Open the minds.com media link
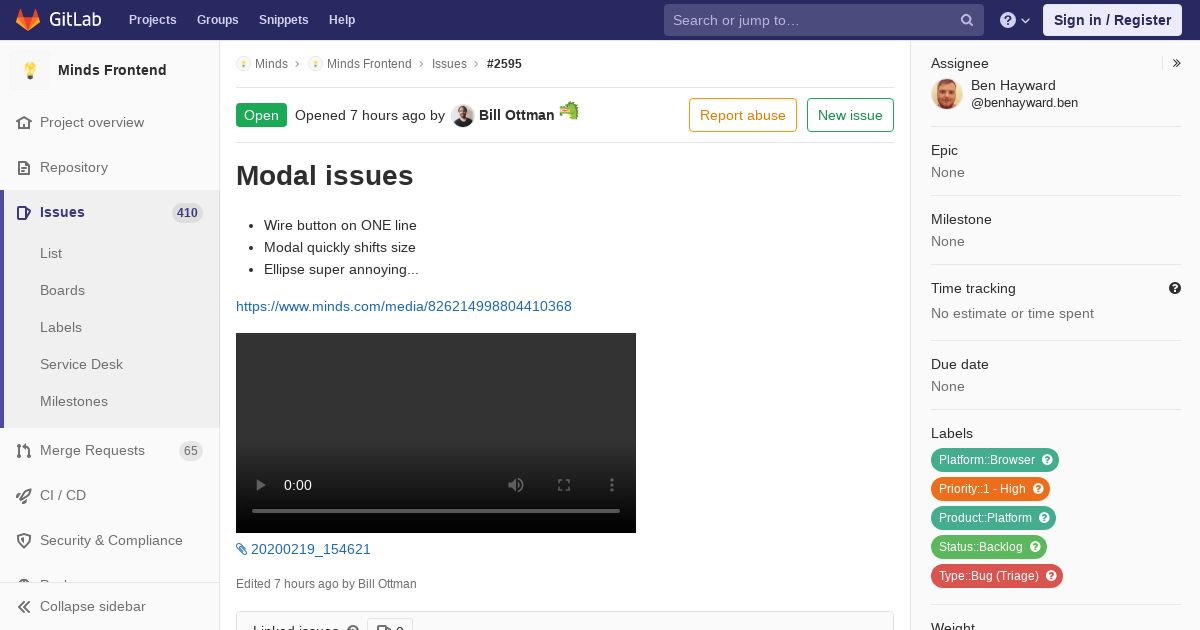This screenshot has width=1200, height=630. coord(404,306)
